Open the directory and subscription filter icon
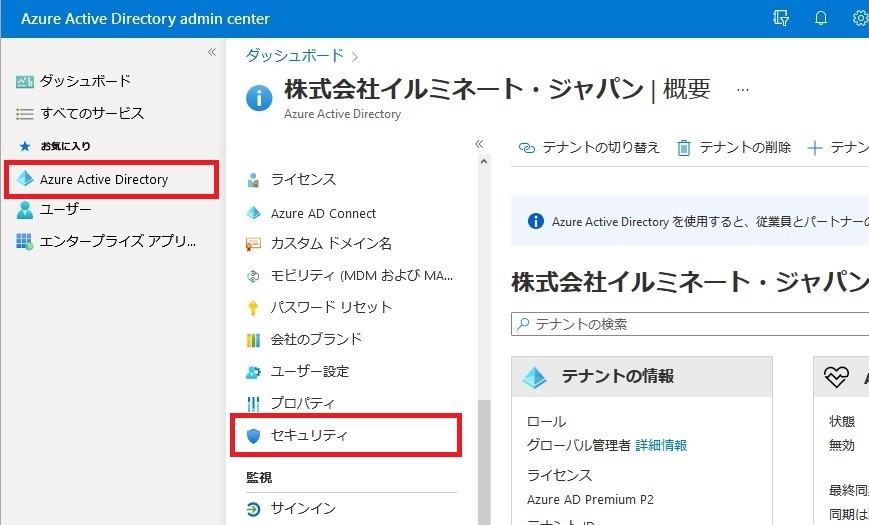Image resolution: width=869 pixels, height=525 pixels. click(781, 18)
